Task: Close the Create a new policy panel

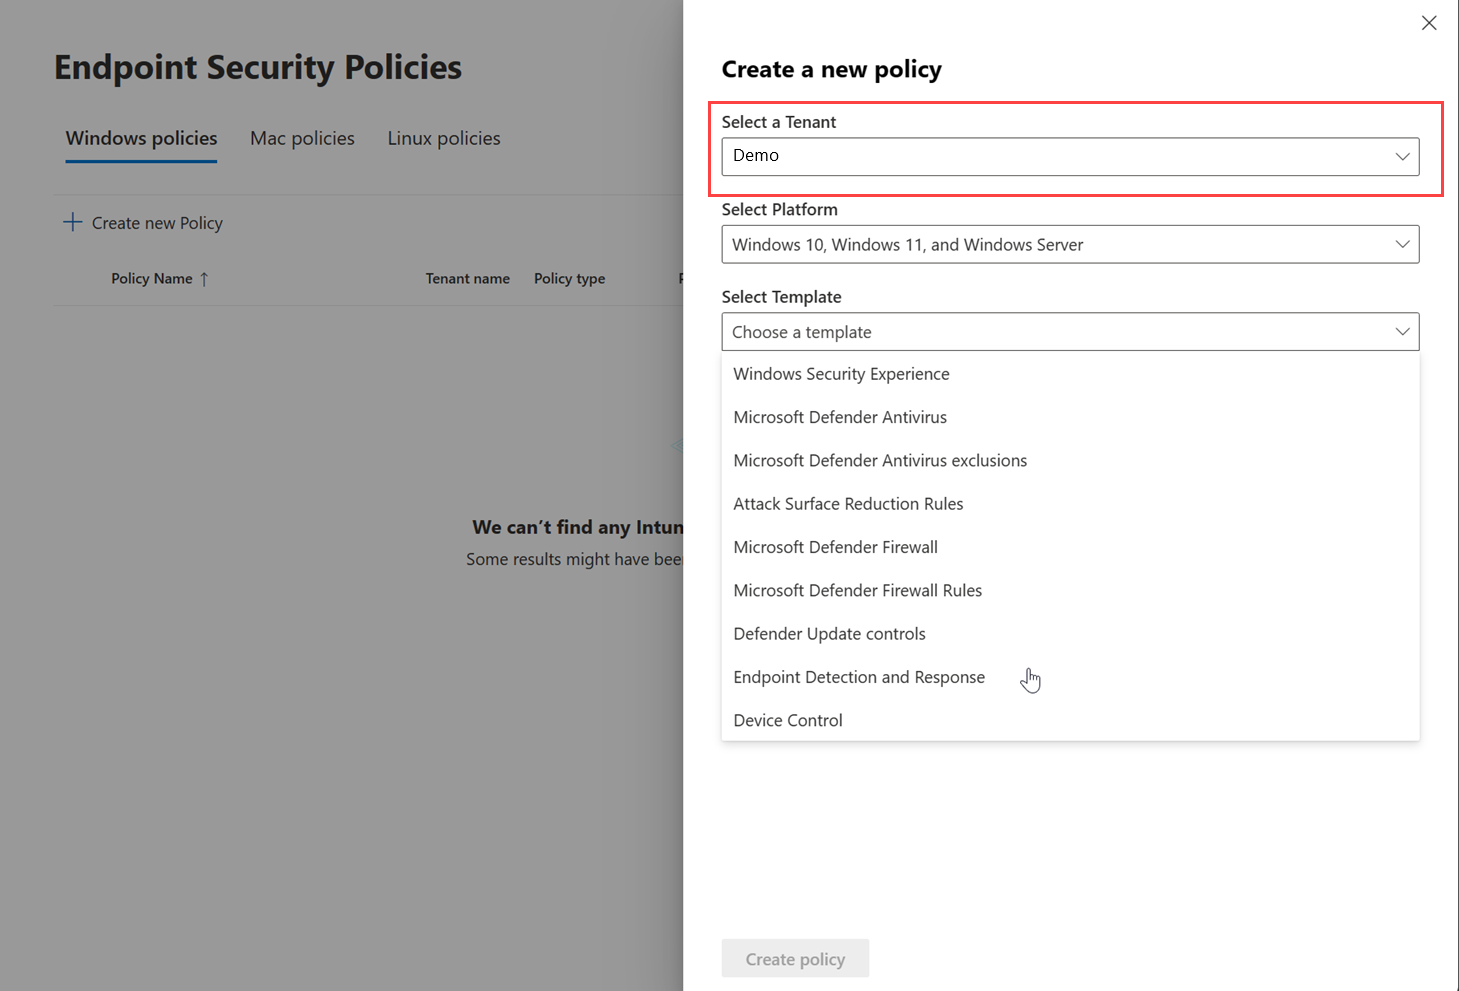Action: [1429, 23]
